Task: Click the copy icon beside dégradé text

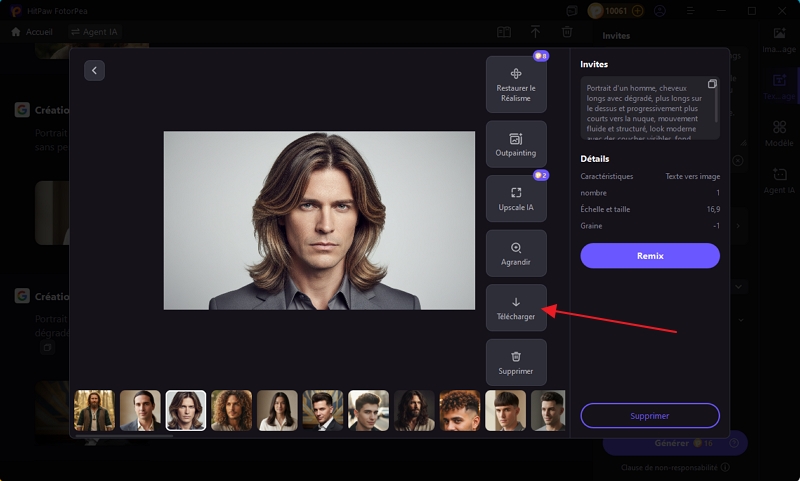Action: [47, 347]
